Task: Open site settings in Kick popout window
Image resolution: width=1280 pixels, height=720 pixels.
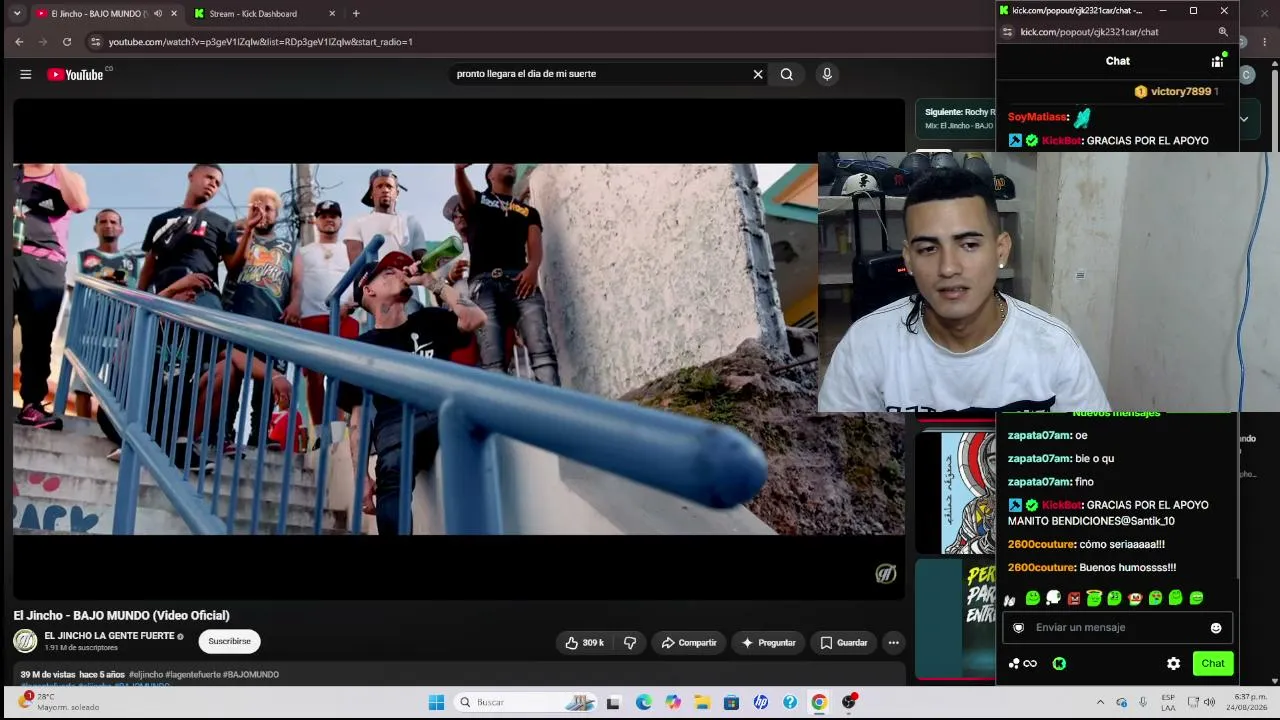Action: click(x=1007, y=32)
